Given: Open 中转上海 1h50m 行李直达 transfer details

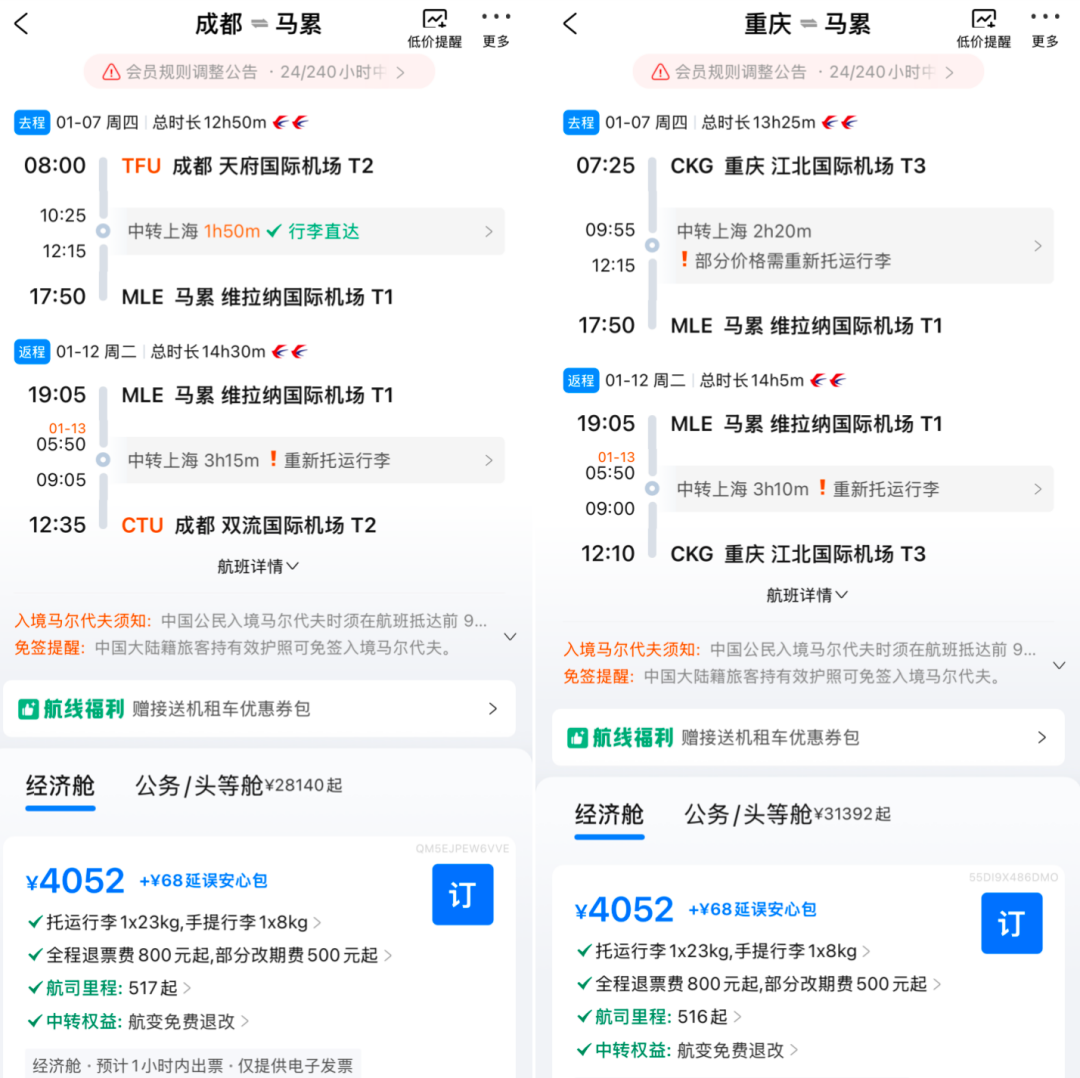Looking at the screenshot, I should (x=309, y=231).
